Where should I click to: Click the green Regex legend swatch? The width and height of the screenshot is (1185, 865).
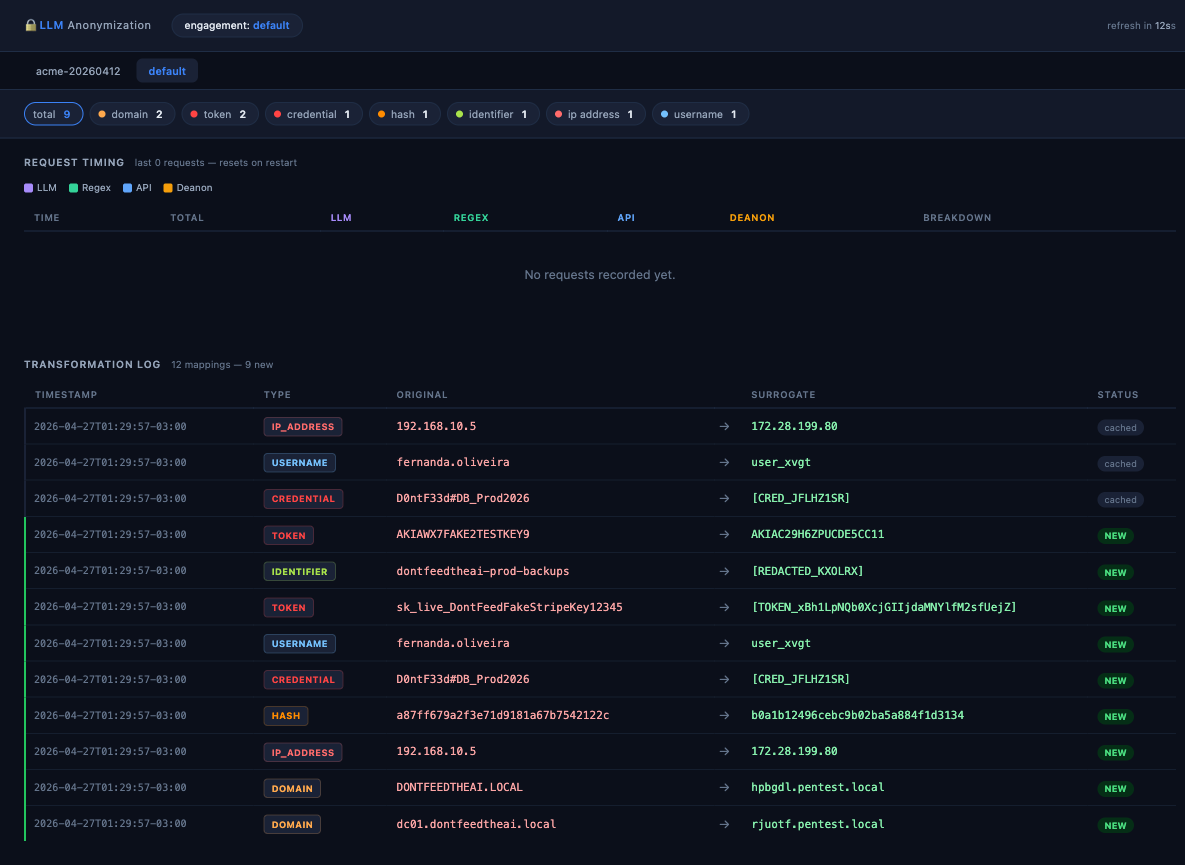73,188
